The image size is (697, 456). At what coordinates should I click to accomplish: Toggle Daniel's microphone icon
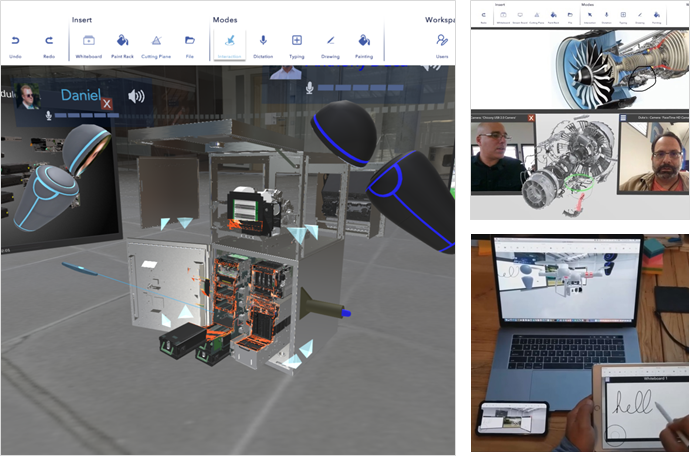[49, 116]
